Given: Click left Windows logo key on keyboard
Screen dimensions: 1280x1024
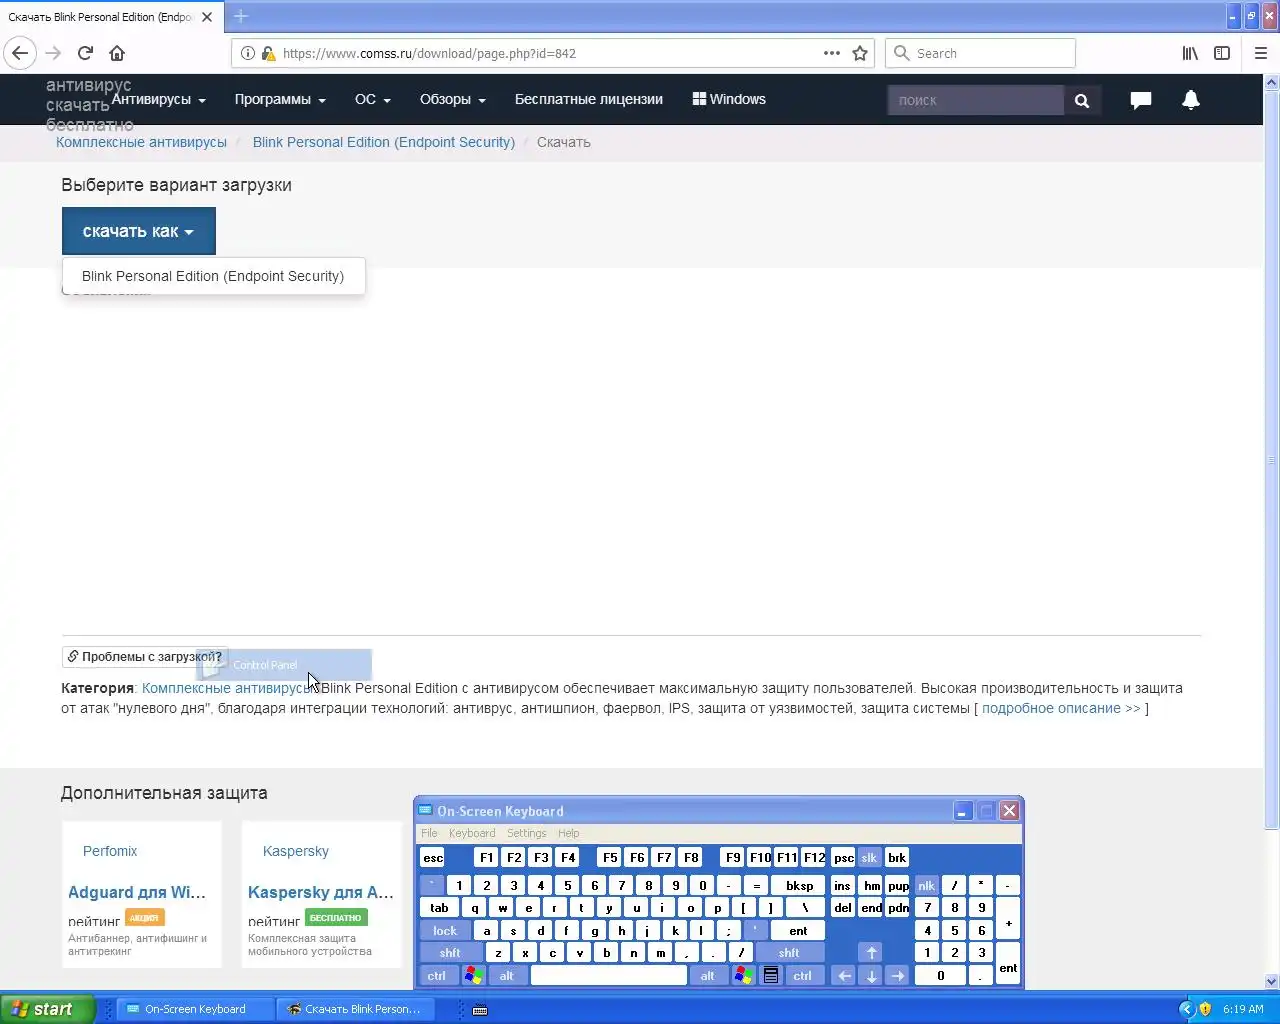Looking at the screenshot, I should pos(473,975).
